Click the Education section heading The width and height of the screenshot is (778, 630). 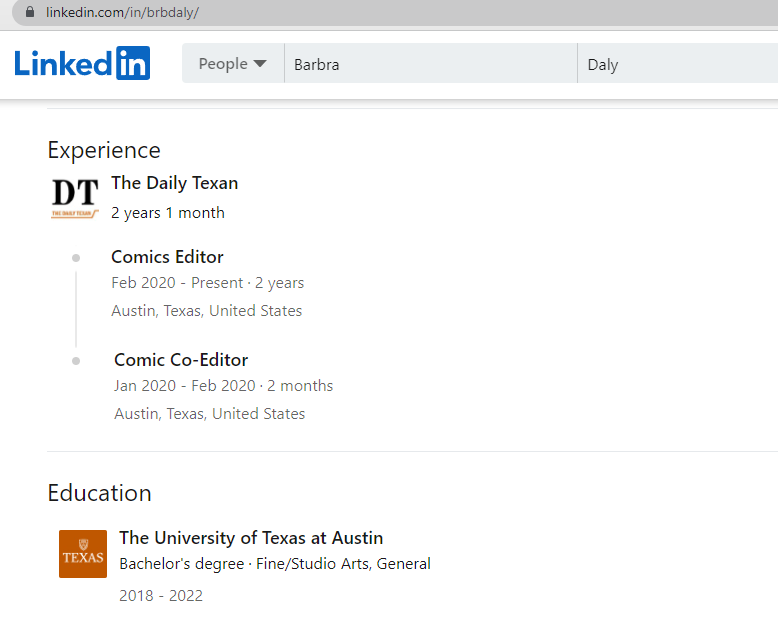[99, 493]
